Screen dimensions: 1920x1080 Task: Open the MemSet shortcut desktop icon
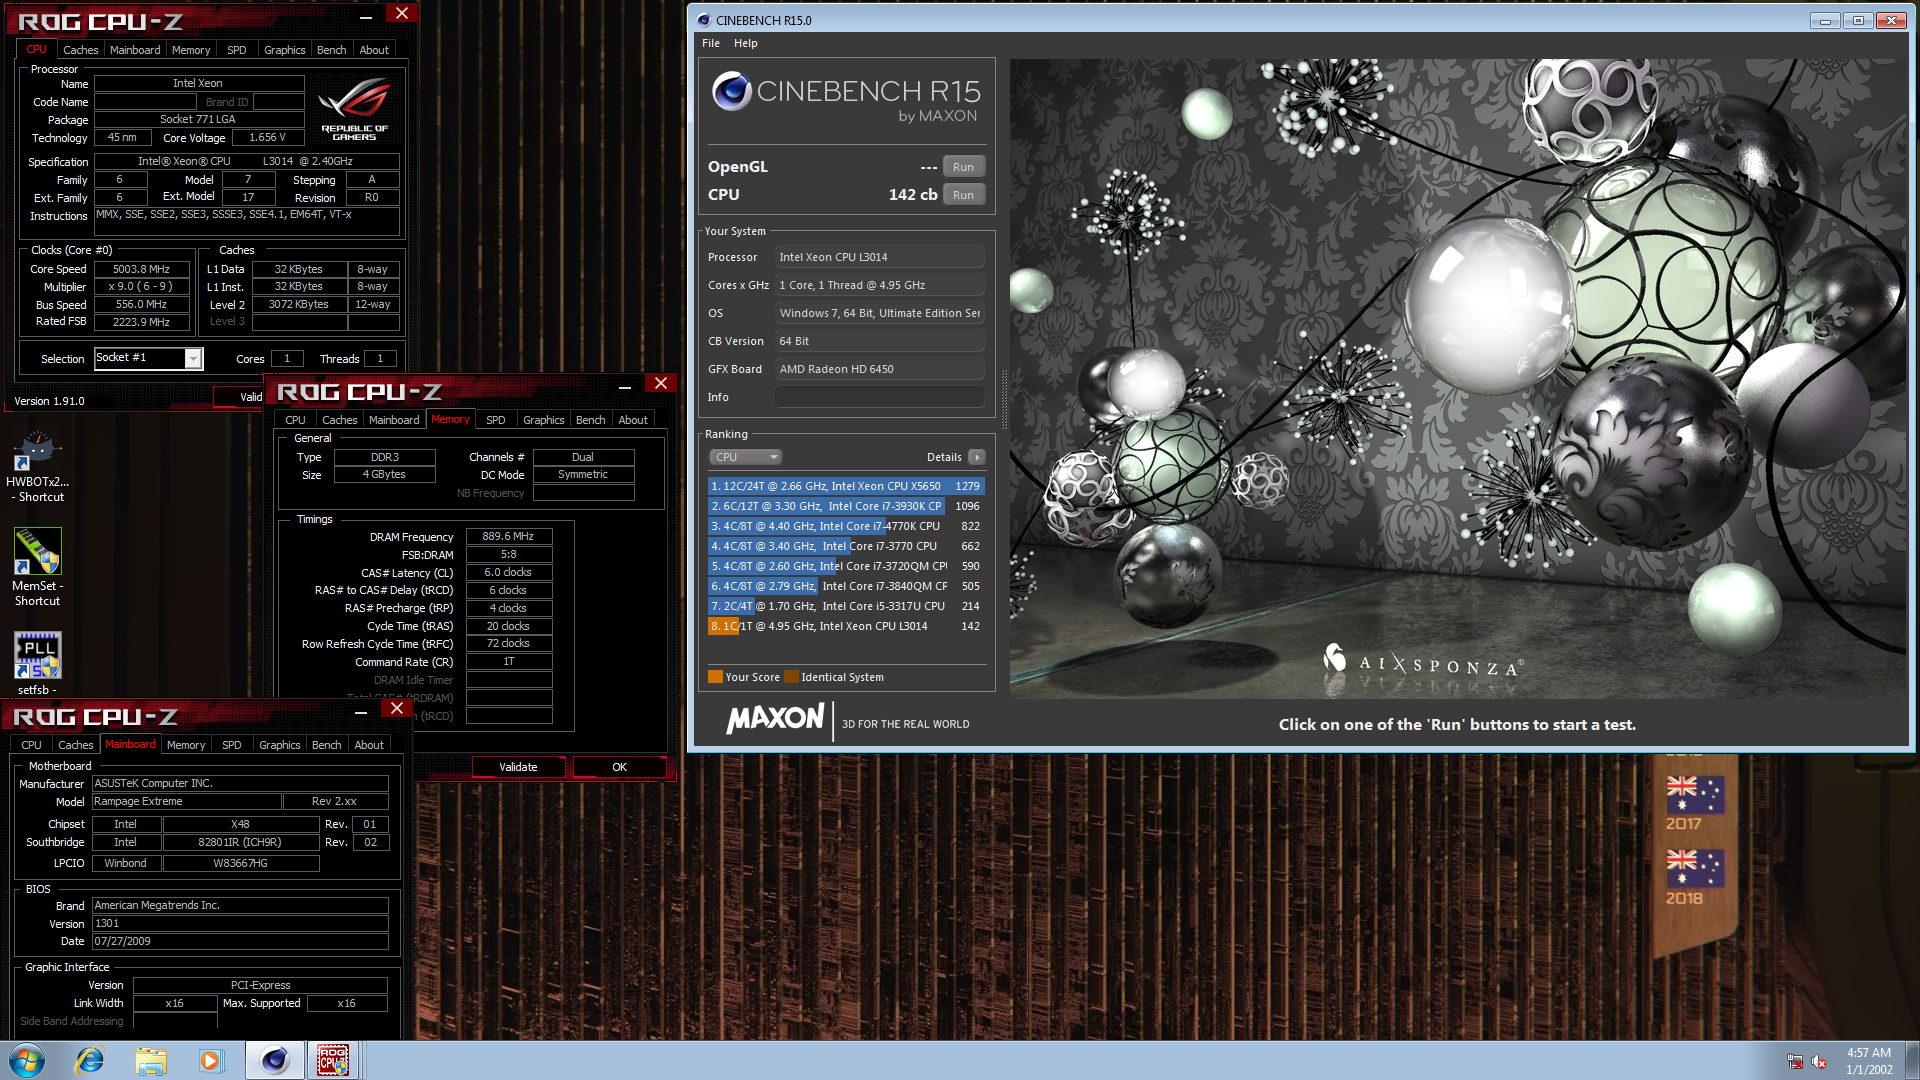coord(37,567)
